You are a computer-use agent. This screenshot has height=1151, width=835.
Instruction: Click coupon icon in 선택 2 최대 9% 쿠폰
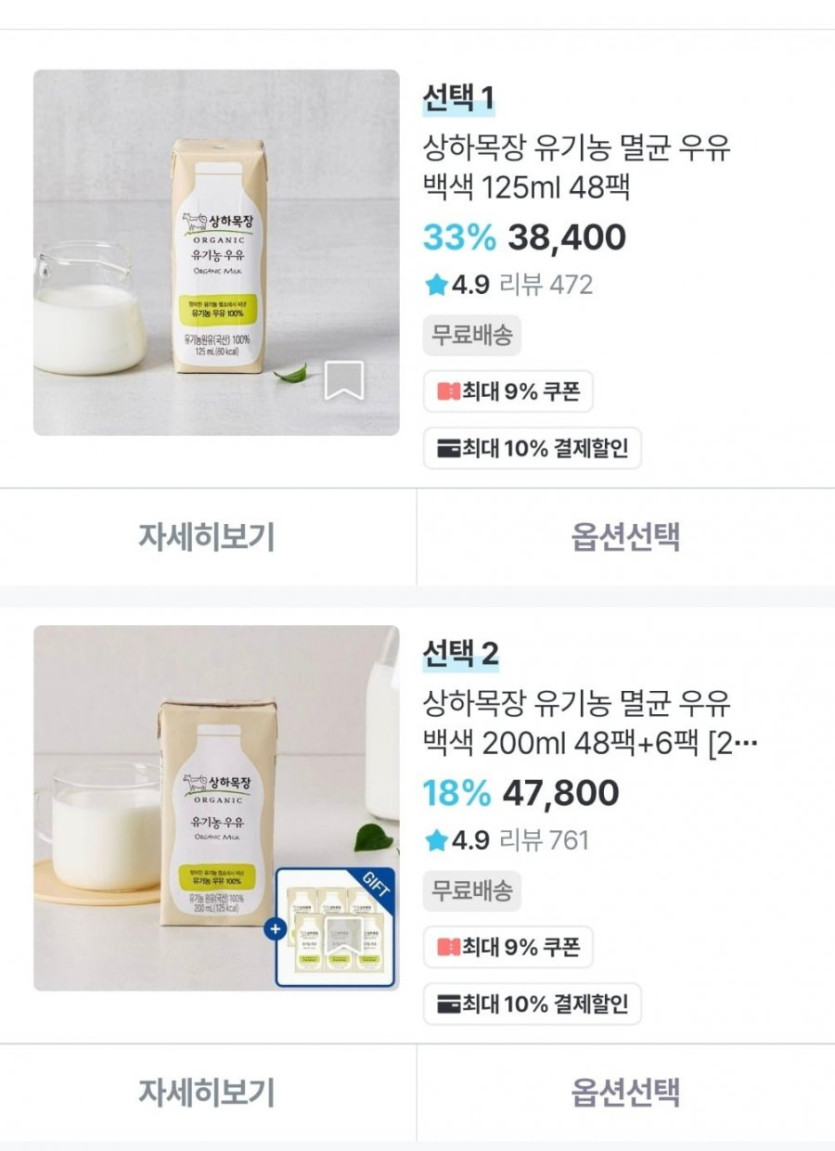tap(448, 948)
